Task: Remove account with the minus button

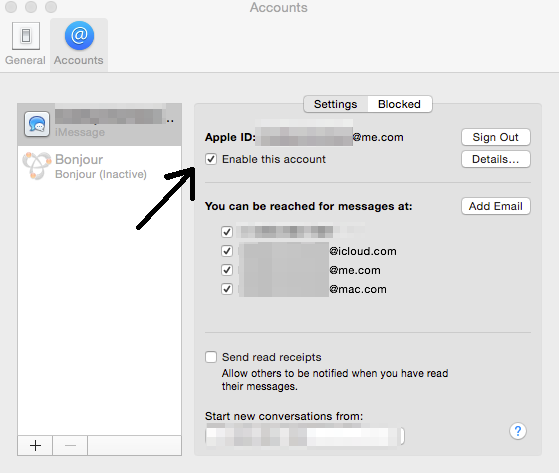Action: 70,445
